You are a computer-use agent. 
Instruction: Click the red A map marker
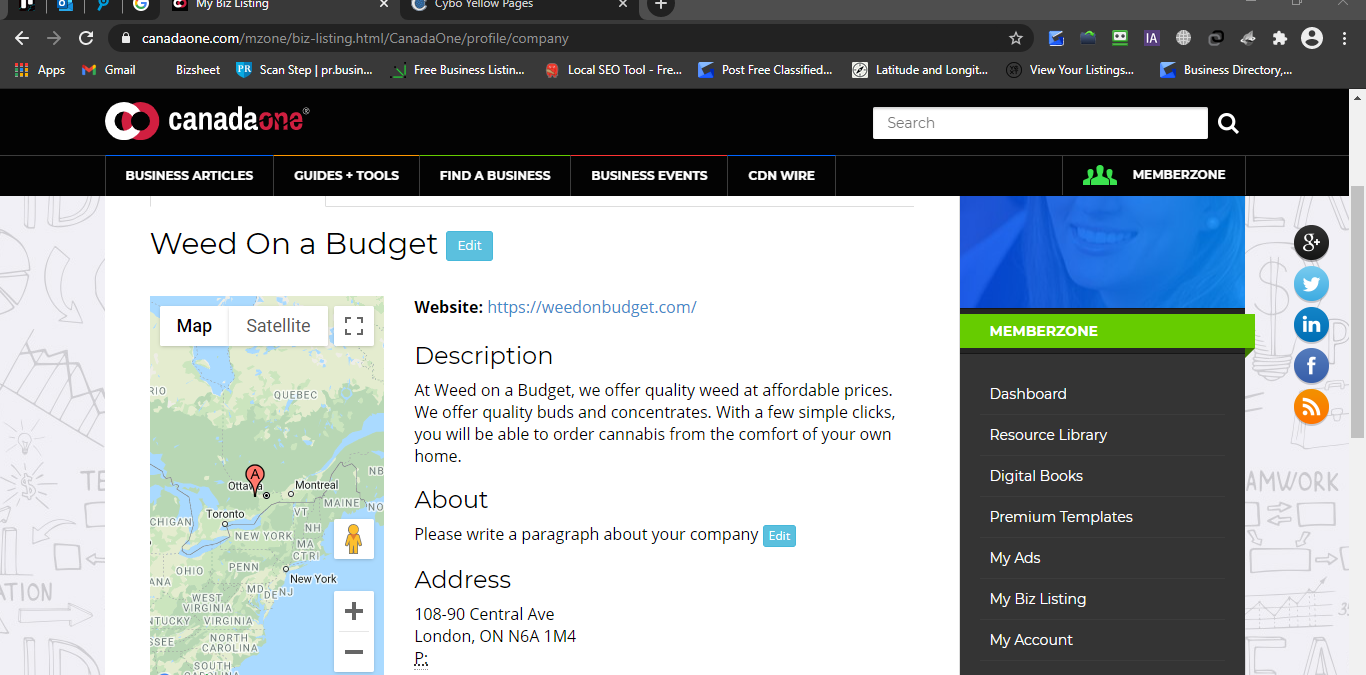coord(255,480)
